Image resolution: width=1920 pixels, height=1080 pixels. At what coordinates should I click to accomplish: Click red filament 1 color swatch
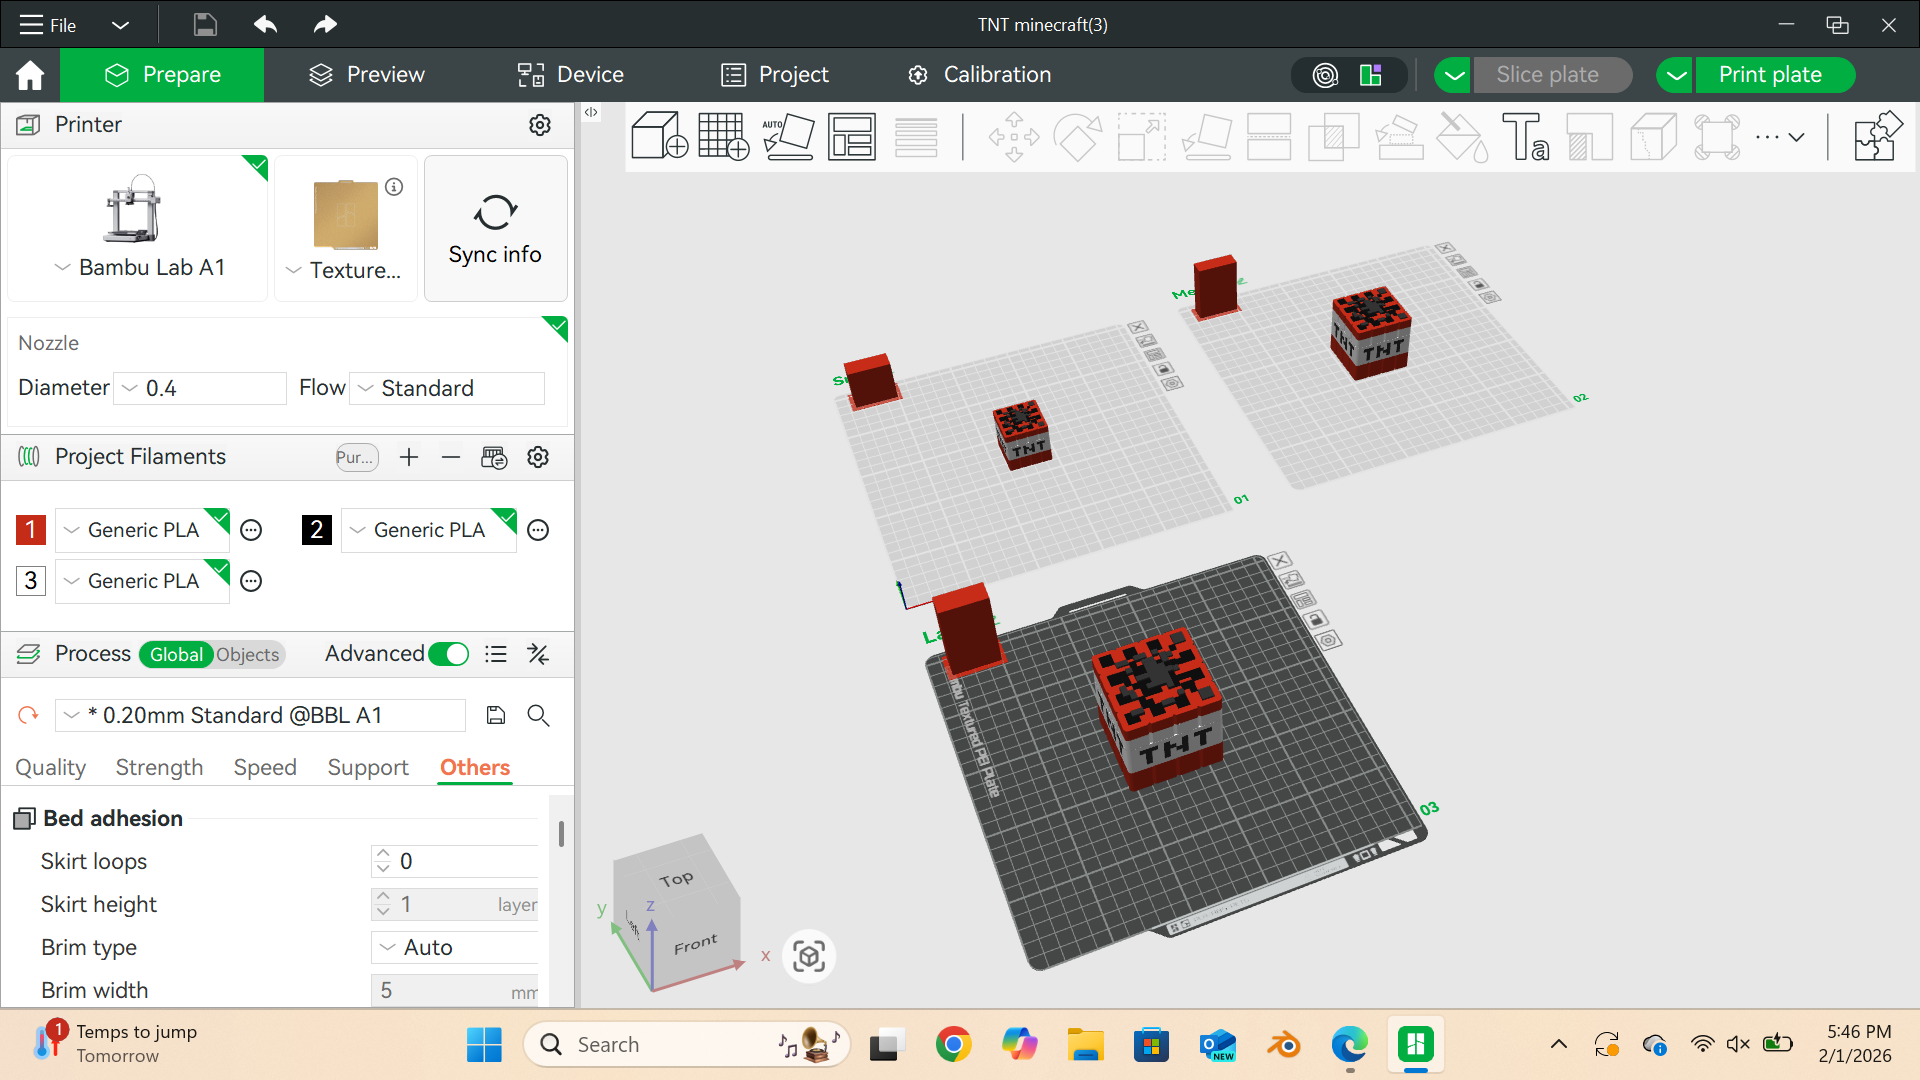click(30, 530)
